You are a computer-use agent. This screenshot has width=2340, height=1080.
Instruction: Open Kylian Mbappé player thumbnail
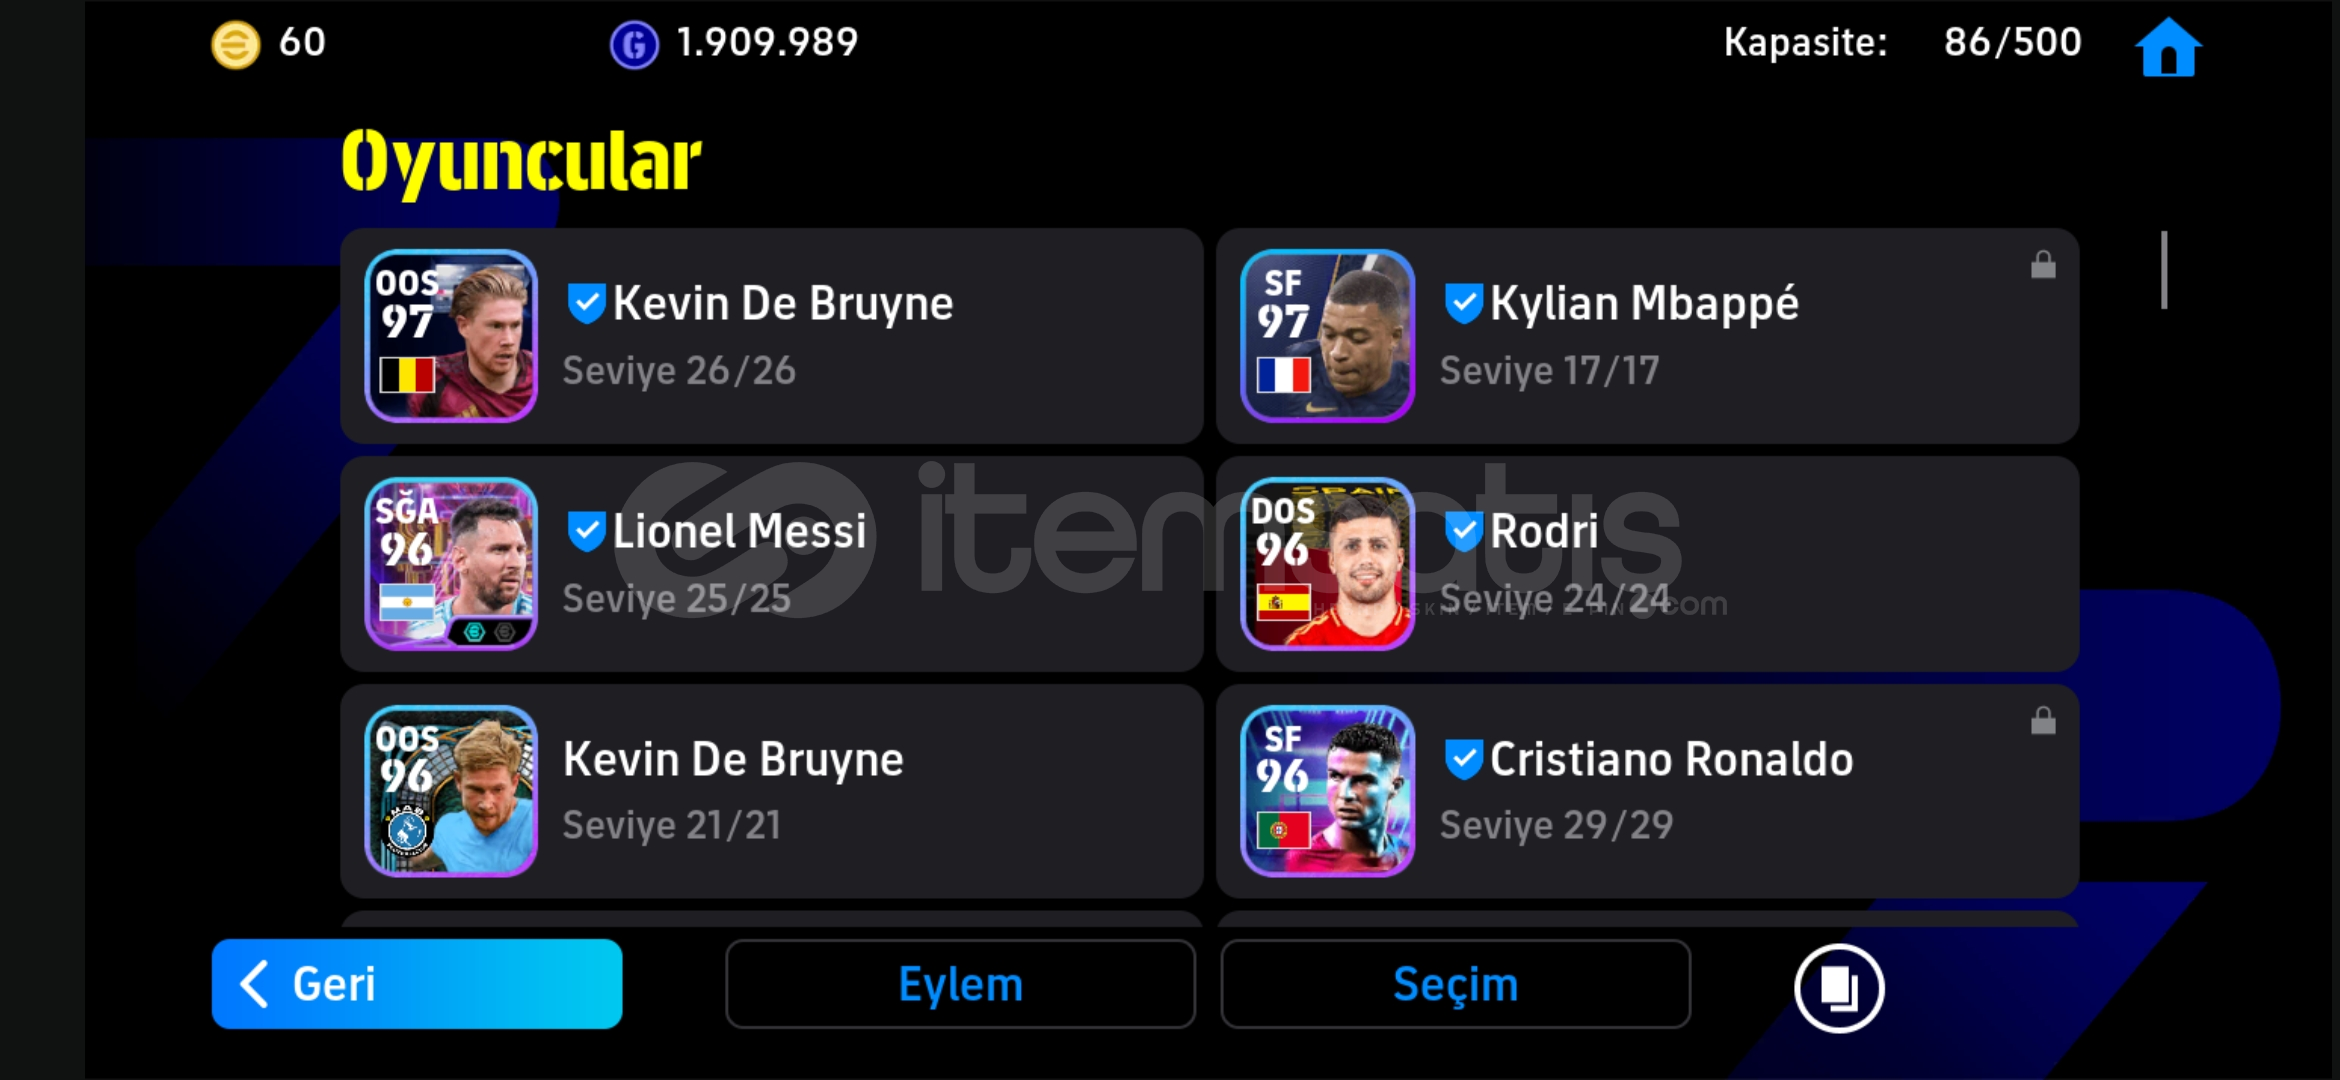coord(1327,336)
